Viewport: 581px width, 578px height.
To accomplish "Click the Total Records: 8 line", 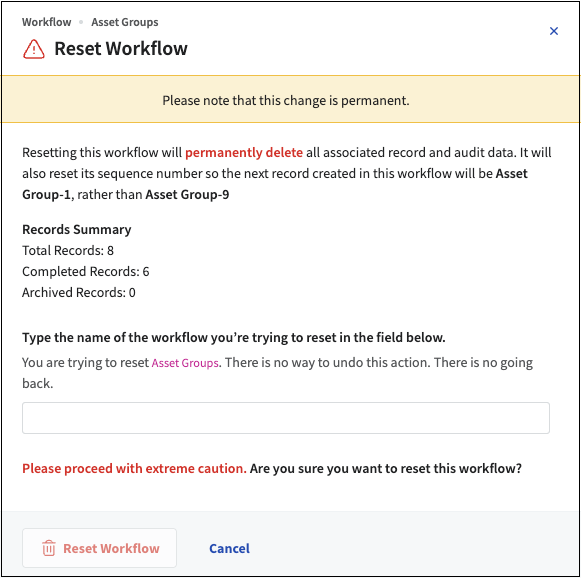I will (68, 250).
